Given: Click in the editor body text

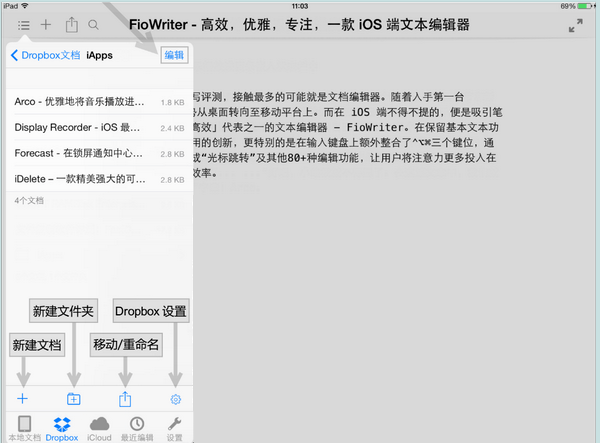Looking at the screenshot, I should [x=346, y=135].
